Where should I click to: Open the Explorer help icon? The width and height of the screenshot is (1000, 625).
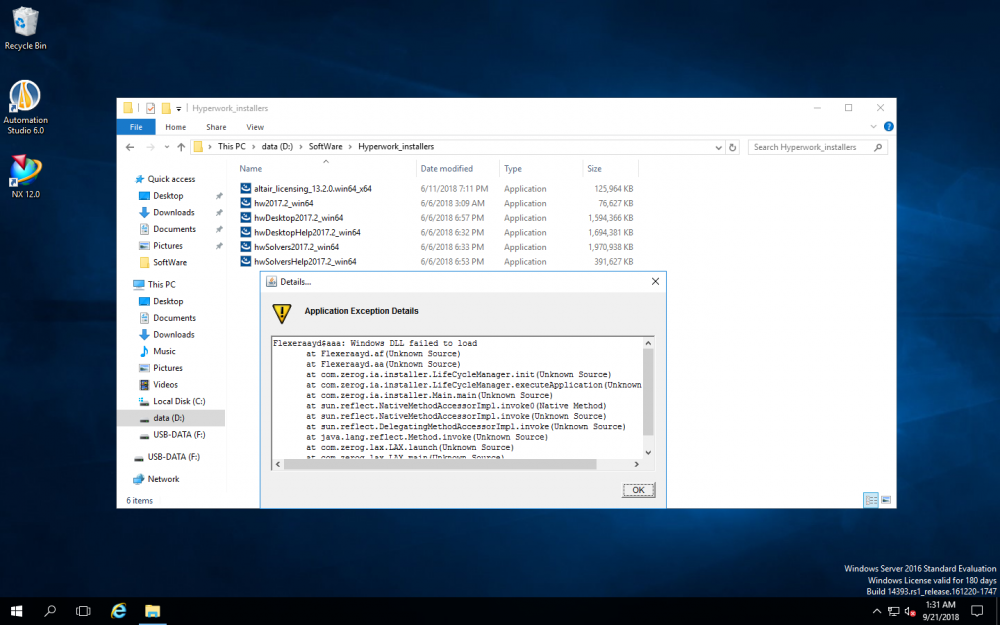(x=888, y=126)
